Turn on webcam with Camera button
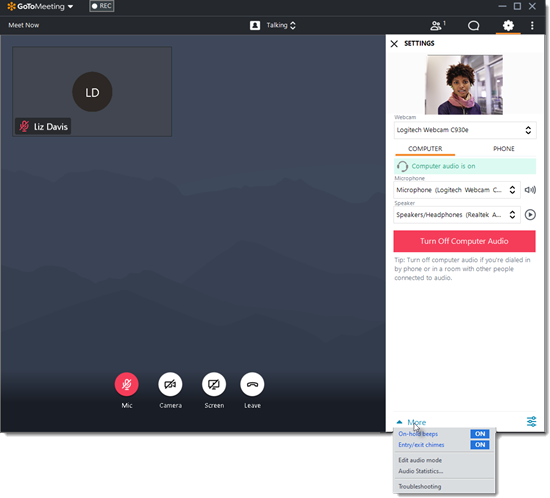The image size is (550, 498). pos(170,384)
